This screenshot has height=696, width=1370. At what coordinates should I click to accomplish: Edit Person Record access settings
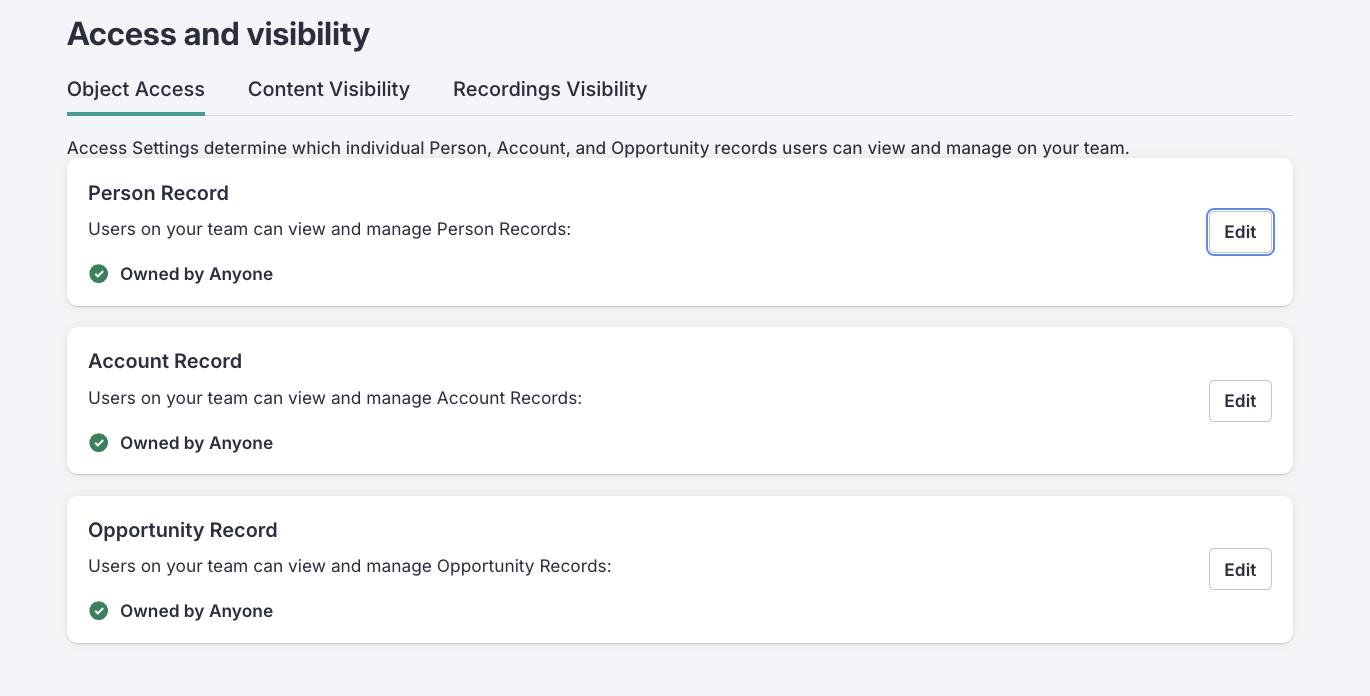1240,232
